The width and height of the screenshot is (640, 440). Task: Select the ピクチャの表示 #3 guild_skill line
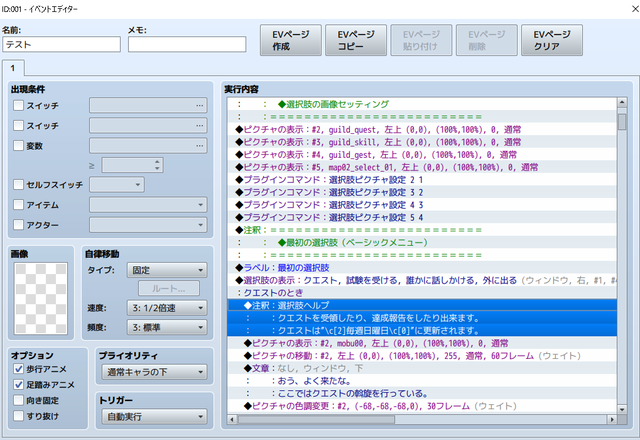coord(422,142)
